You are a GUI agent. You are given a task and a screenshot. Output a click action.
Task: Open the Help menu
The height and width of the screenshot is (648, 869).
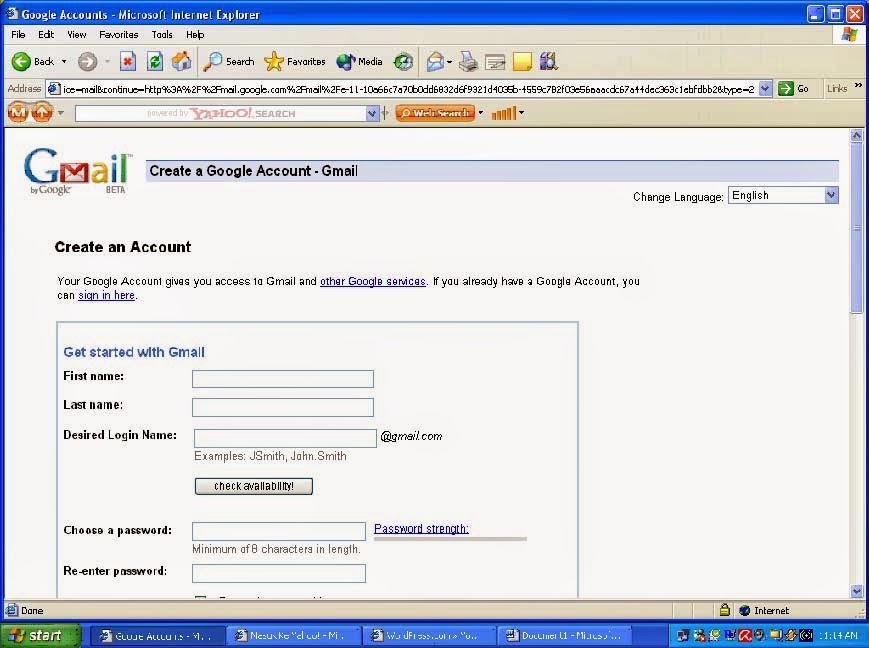click(x=195, y=34)
